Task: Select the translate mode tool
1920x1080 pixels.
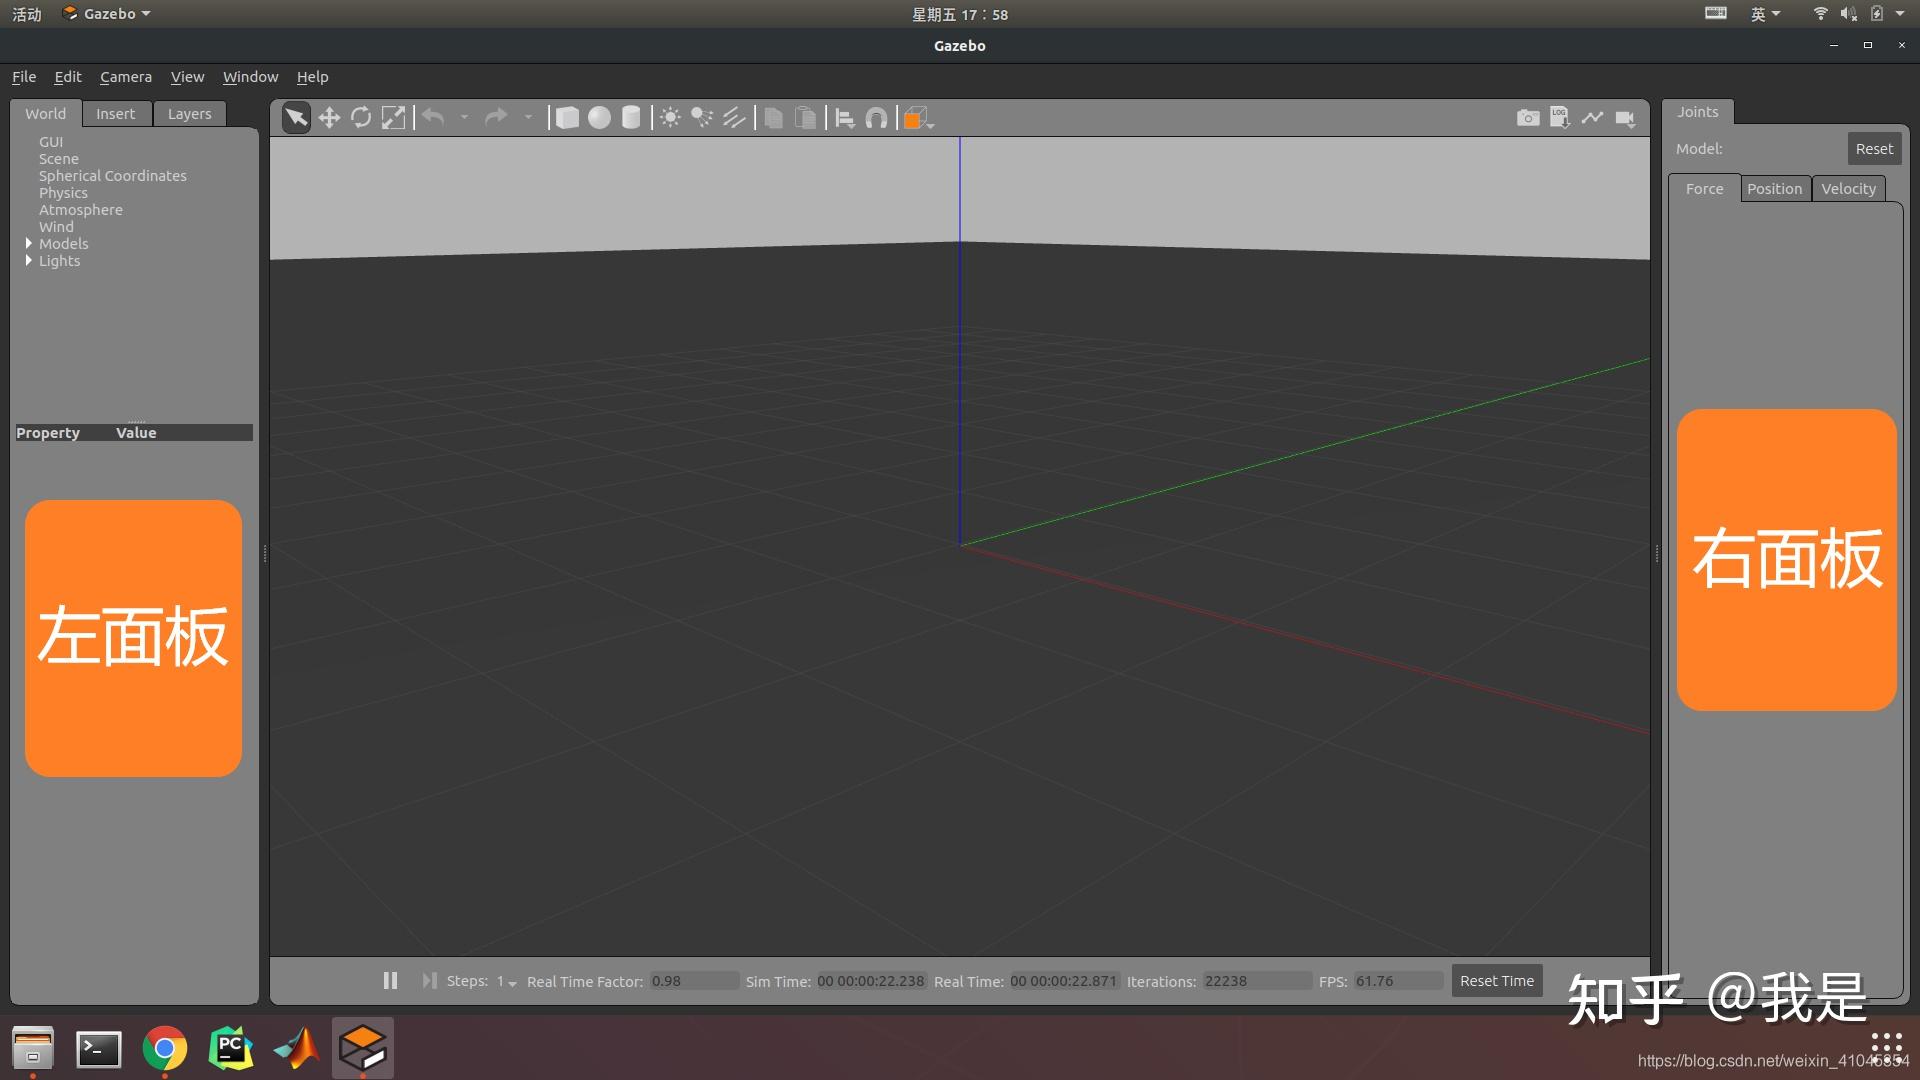Action: pyautogui.click(x=329, y=118)
